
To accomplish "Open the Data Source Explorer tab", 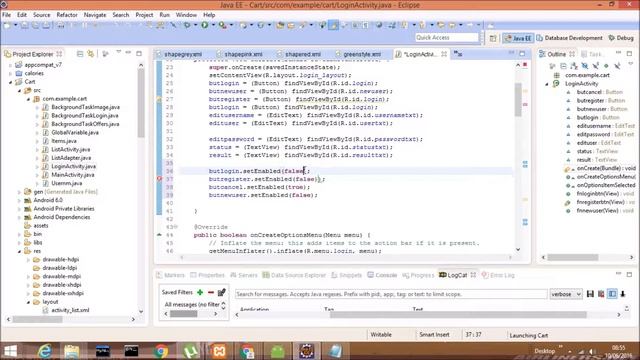I will (x=294, y=275).
